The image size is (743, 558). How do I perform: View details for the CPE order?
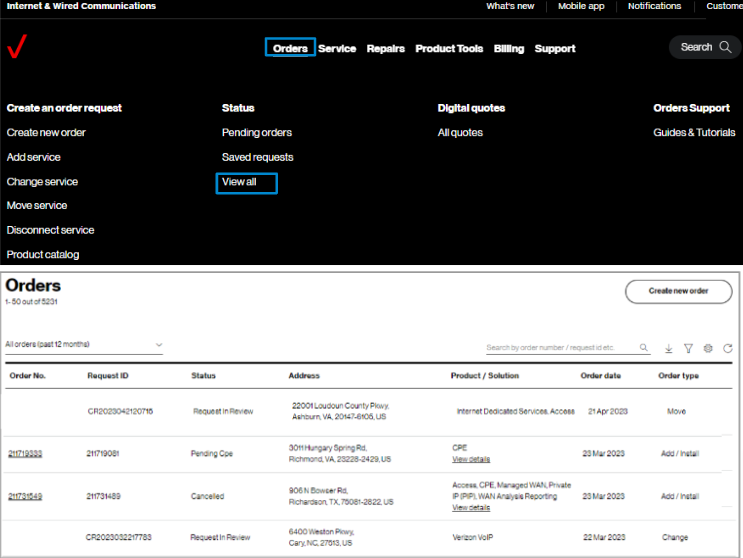tap(471, 459)
